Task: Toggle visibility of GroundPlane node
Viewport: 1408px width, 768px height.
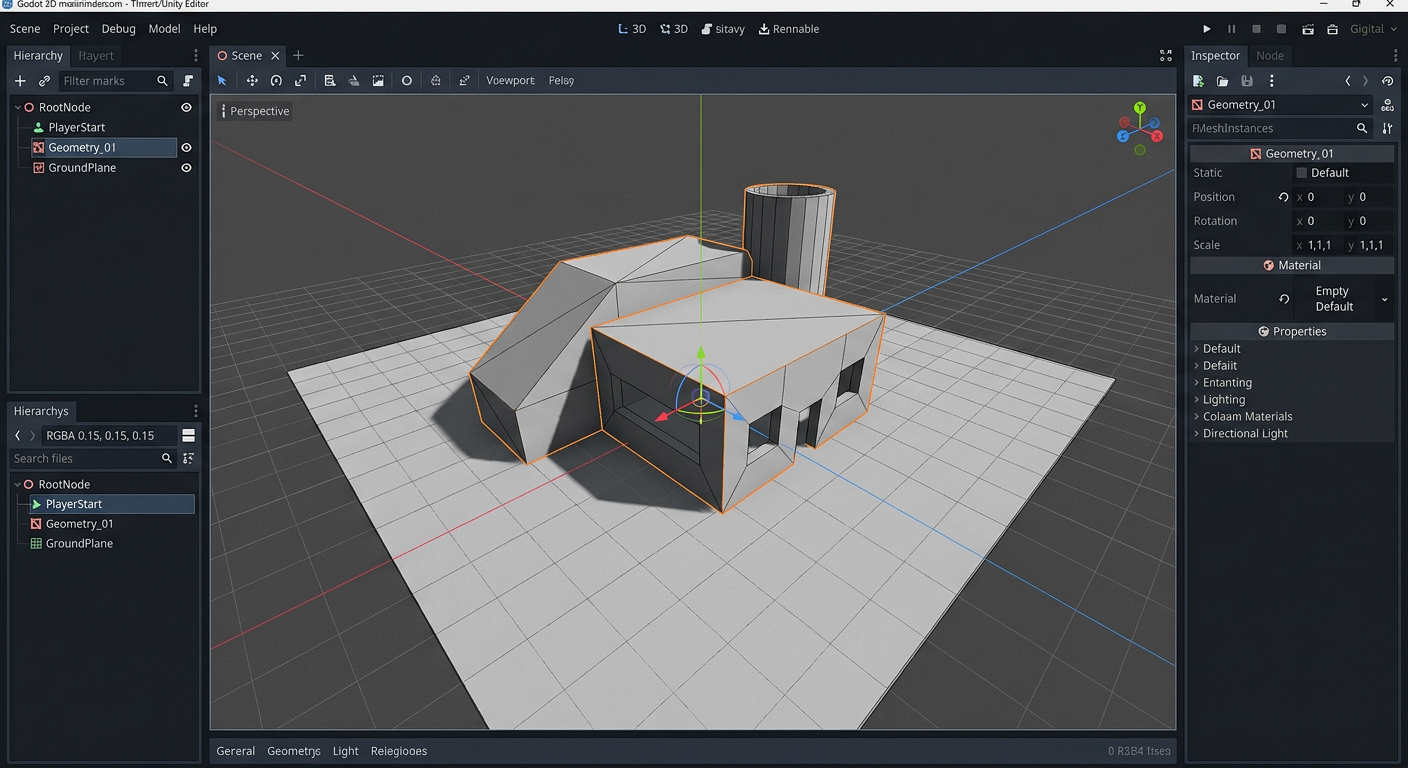Action: (x=186, y=168)
